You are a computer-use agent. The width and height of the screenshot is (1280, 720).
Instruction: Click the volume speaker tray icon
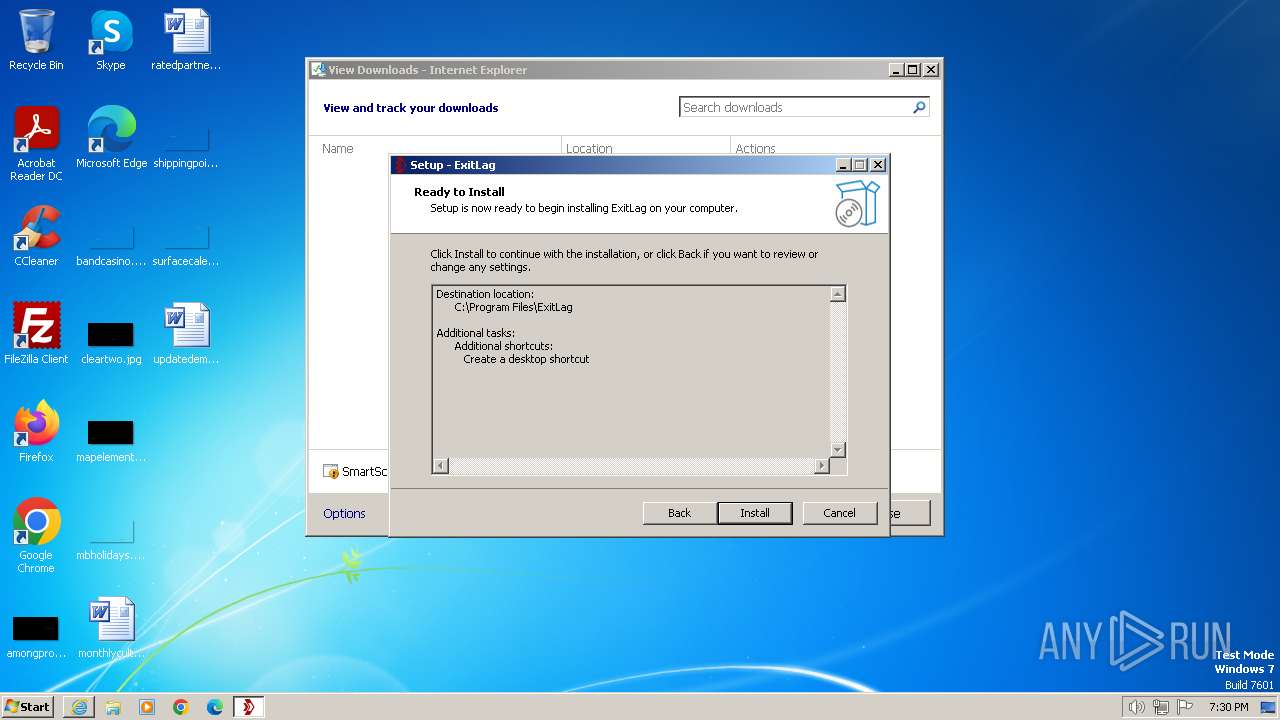[x=1136, y=707]
